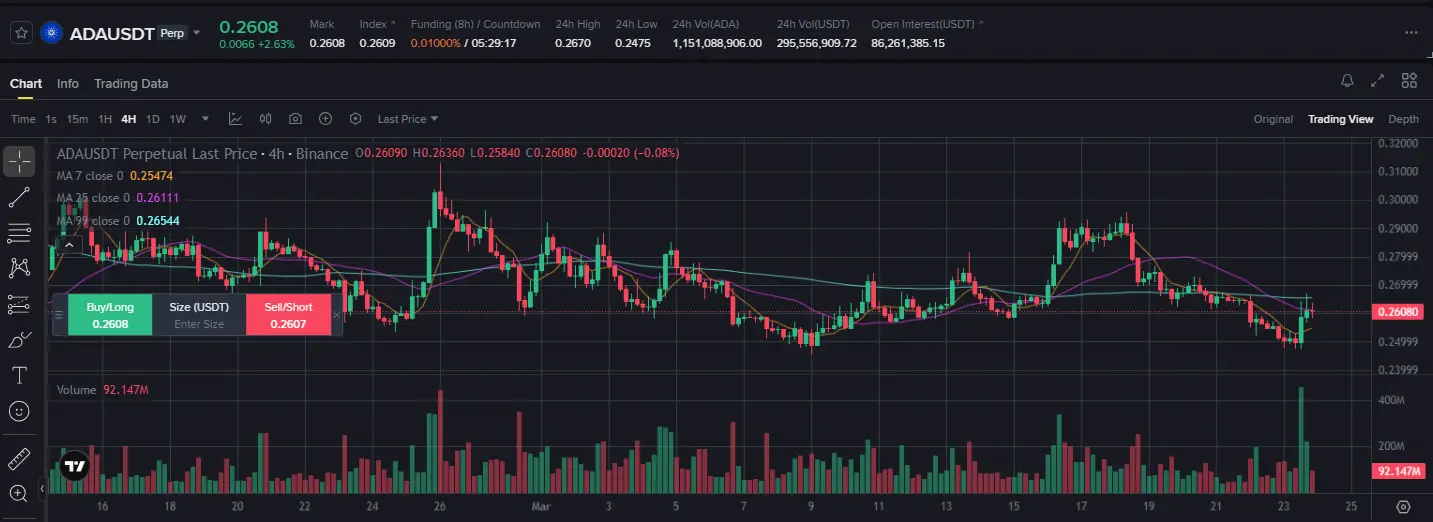Screen dimensions: 1433x522
Task: Add ADAUSDT to favorites with star icon
Action: (x=21, y=33)
